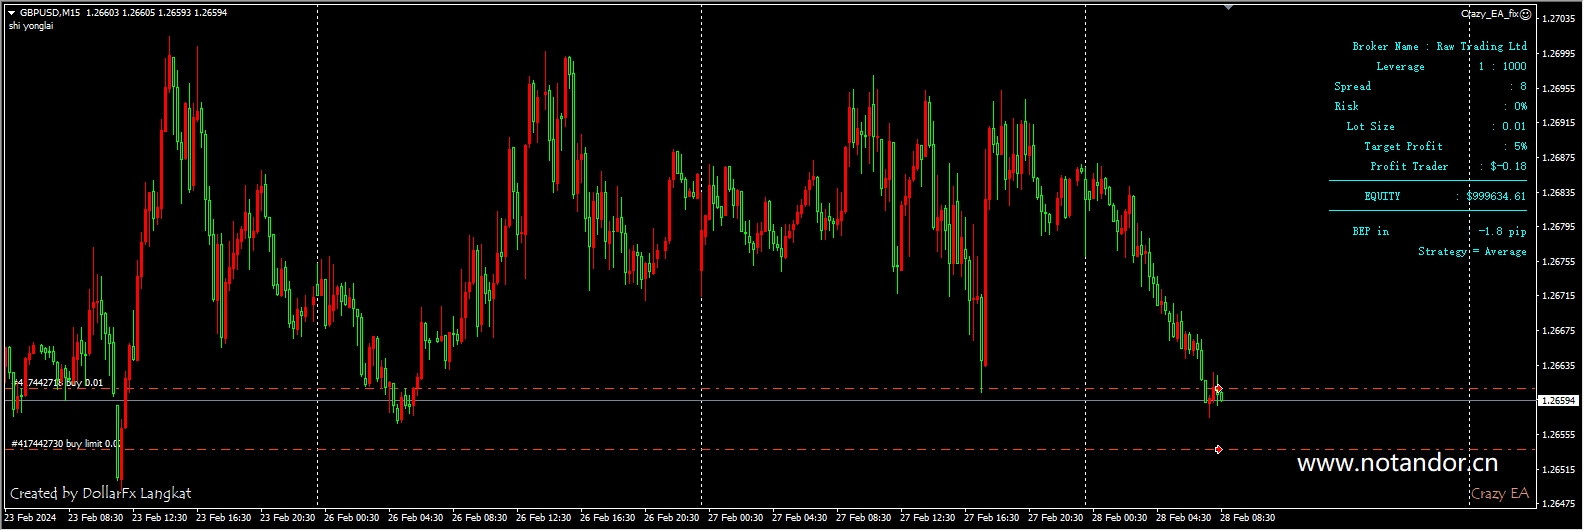Click the 26 Feb 12:30 time axis label

tap(544, 518)
